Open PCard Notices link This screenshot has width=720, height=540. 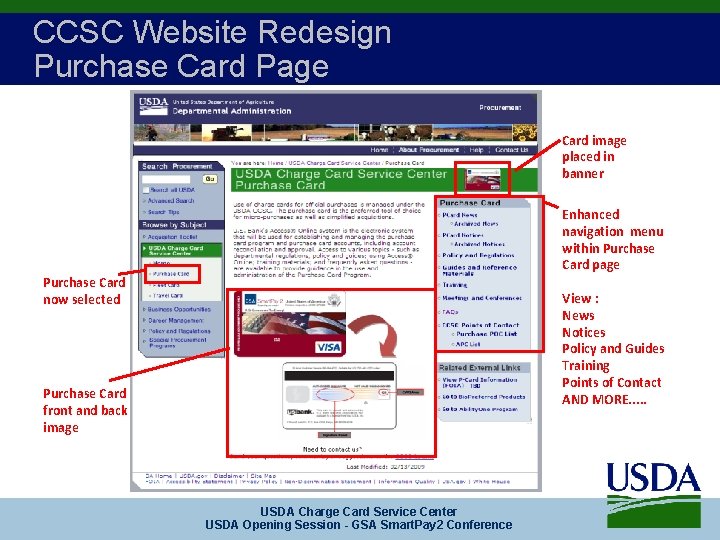(x=462, y=235)
